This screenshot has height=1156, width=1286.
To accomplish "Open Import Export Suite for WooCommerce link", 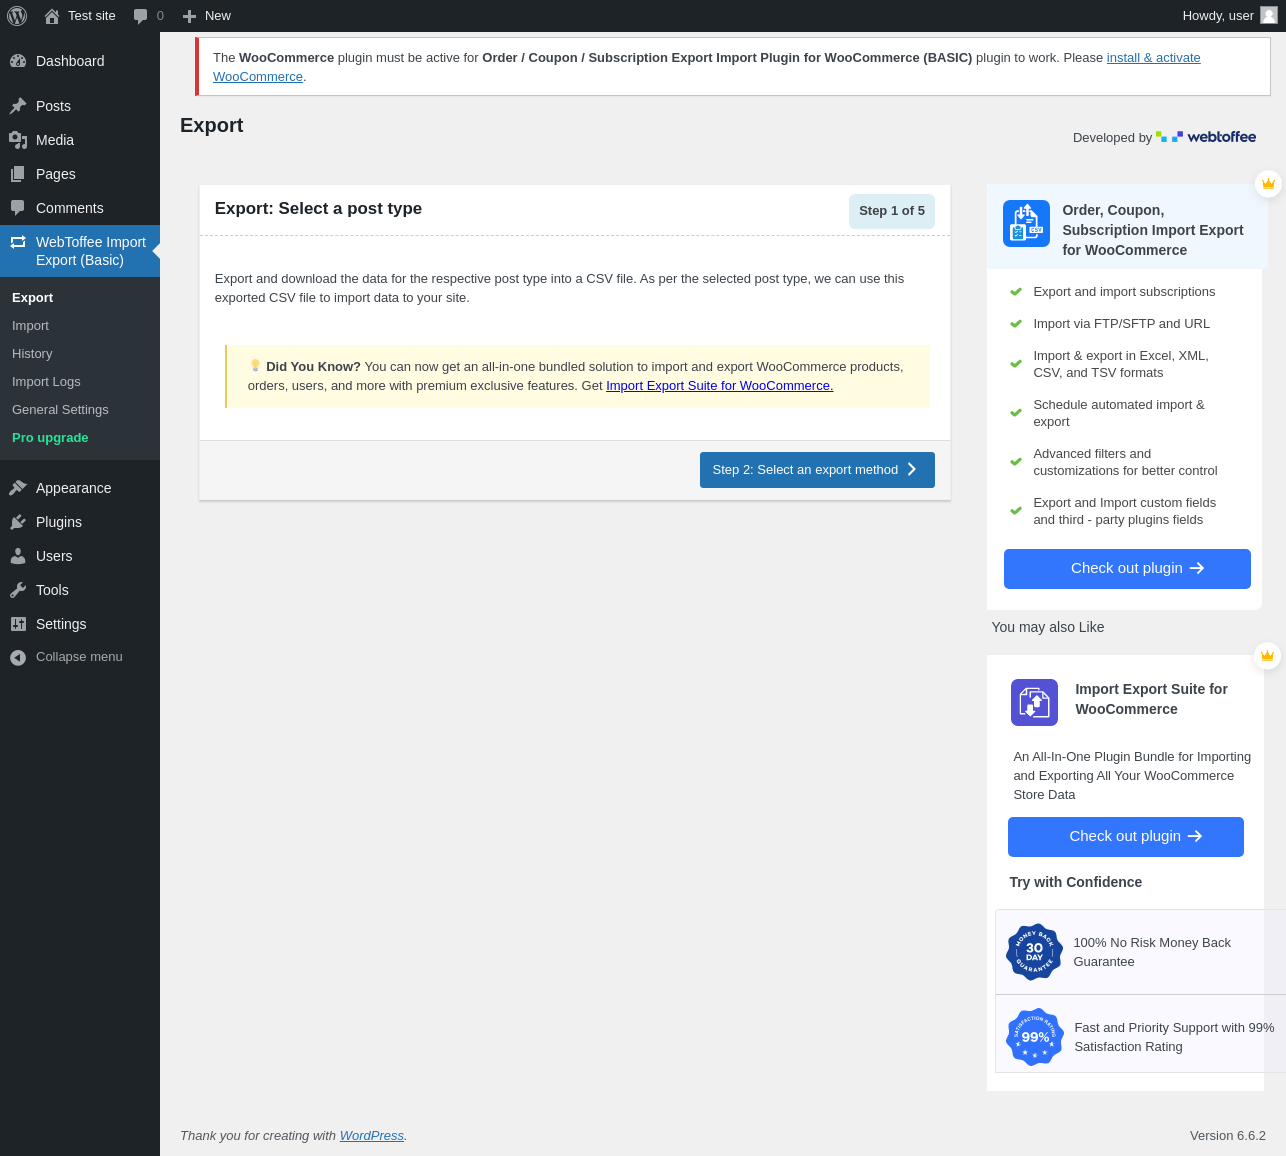I will tap(719, 386).
